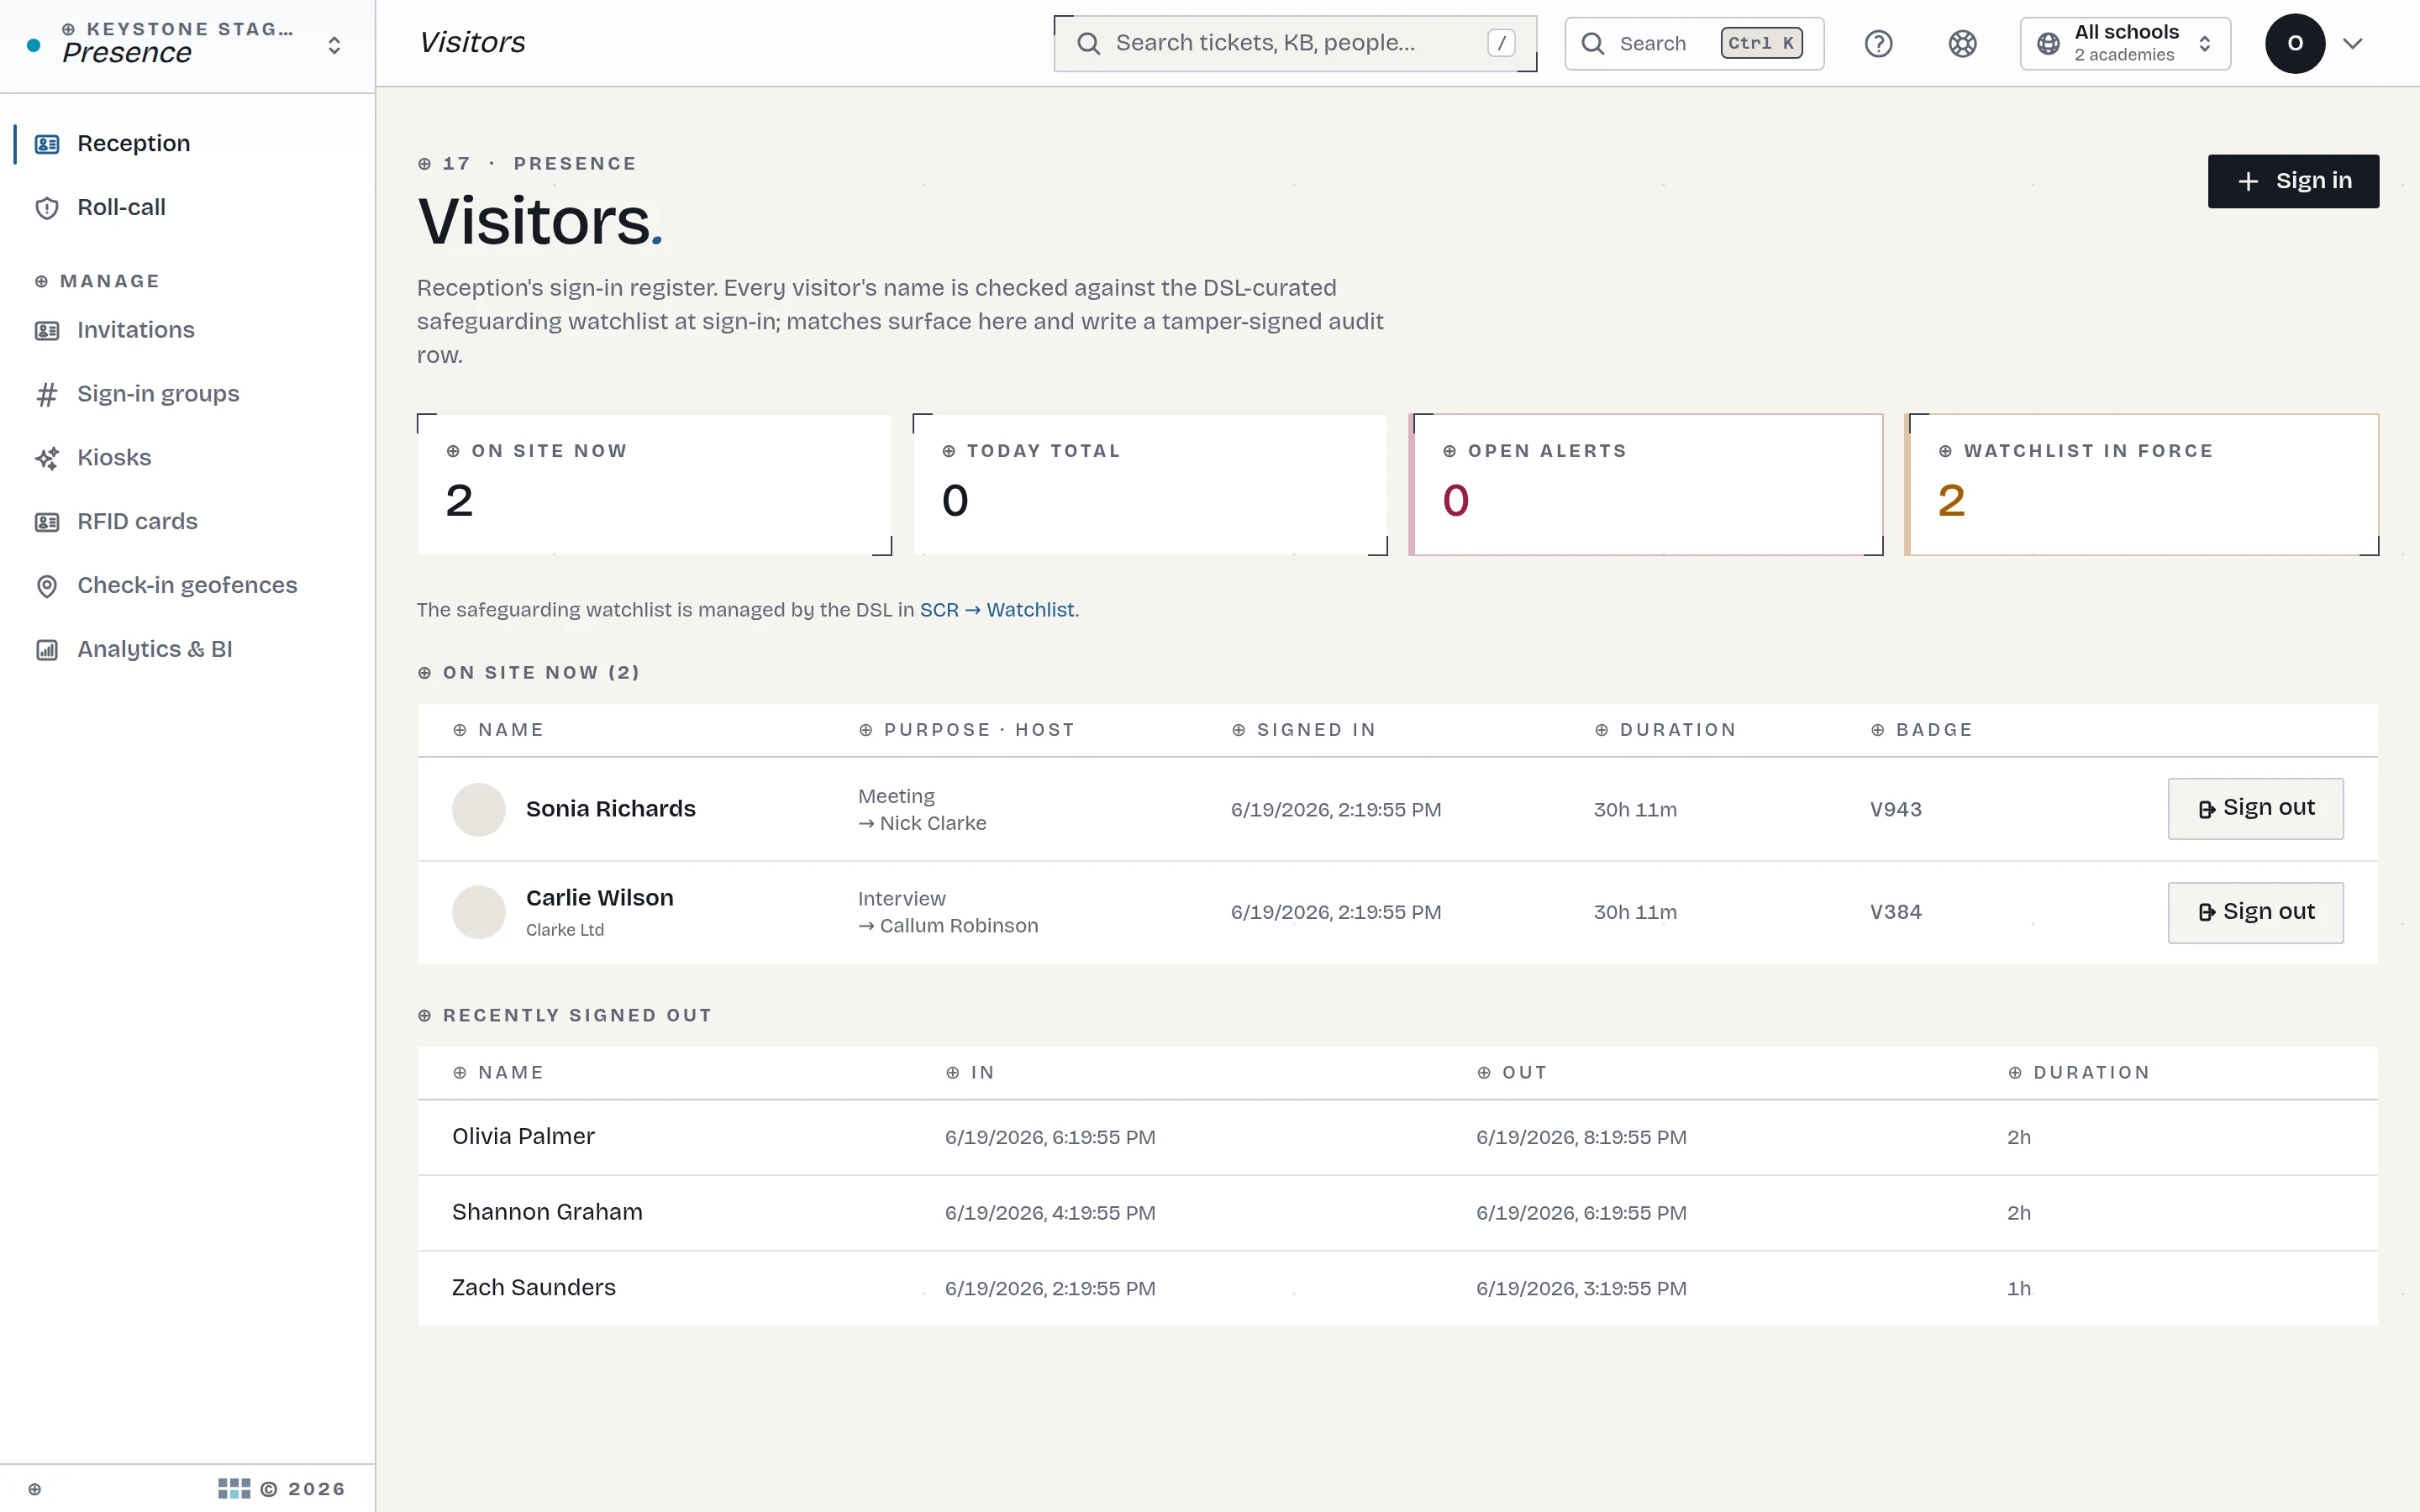The height and width of the screenshot is (1512, 2420).
Task: Open Check-in geofences page
Action: pyautogui.click(x=187, y=585)
